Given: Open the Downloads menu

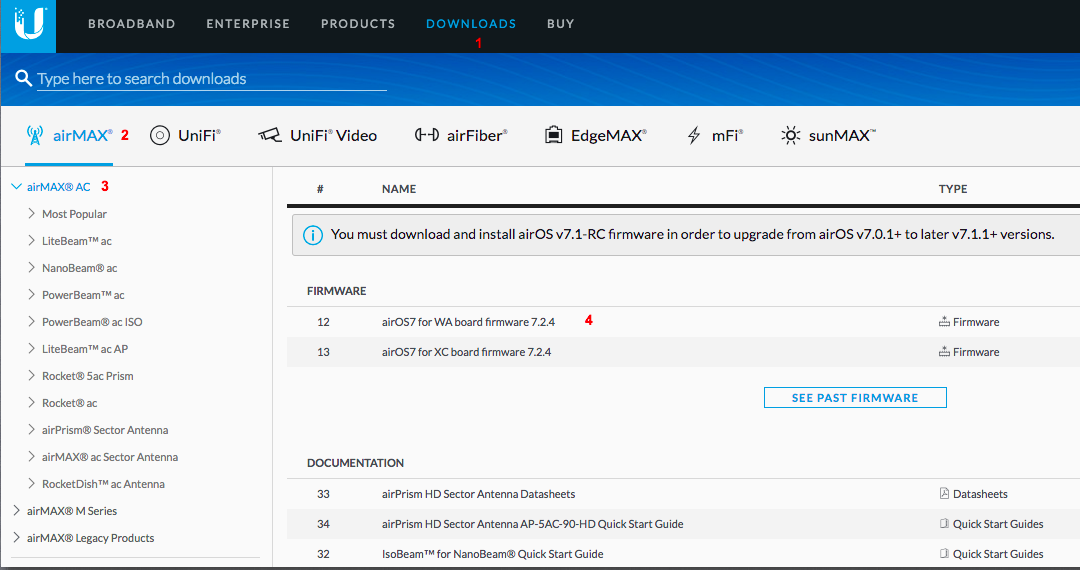Looking at the screenshot, I should (x=471, y=24).
